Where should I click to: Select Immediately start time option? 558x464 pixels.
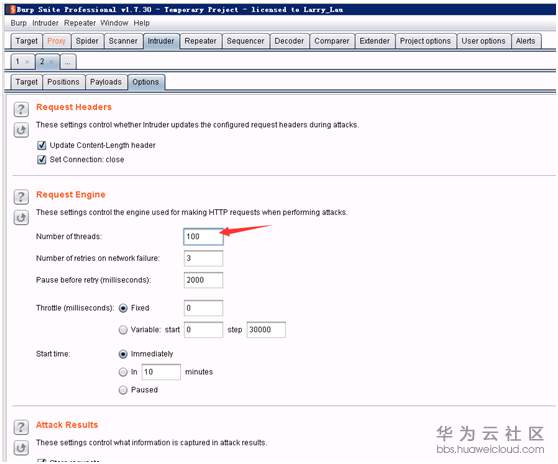tap(123, 354)
